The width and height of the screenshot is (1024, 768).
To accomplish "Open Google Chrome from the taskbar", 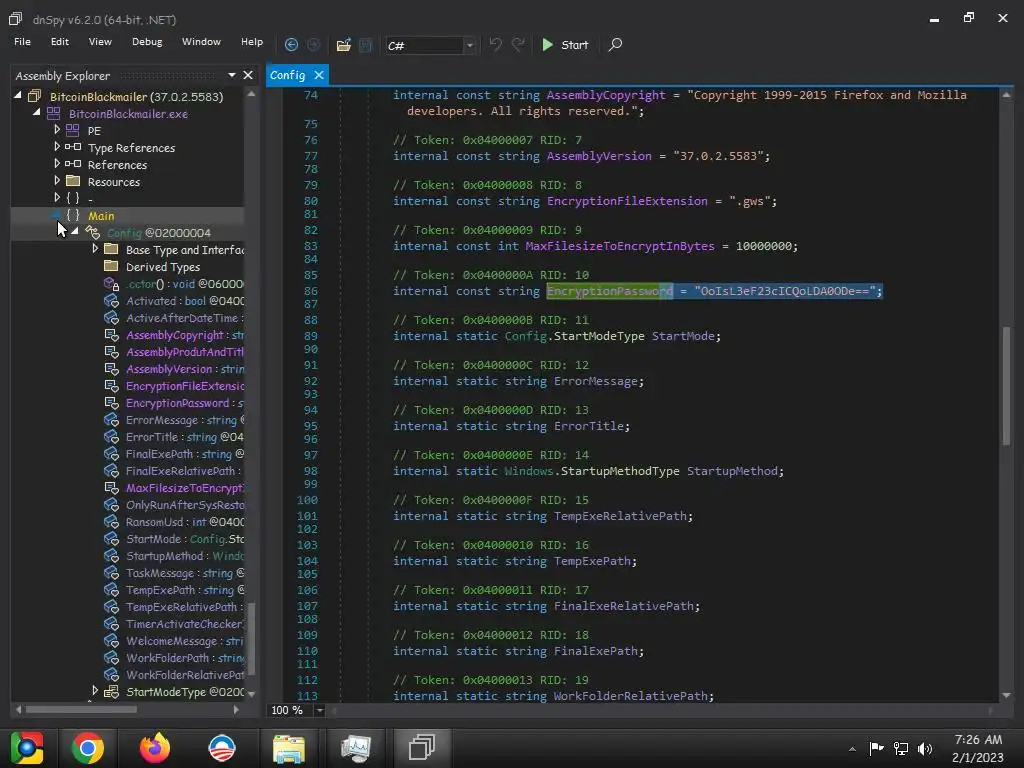I will 88,748.
